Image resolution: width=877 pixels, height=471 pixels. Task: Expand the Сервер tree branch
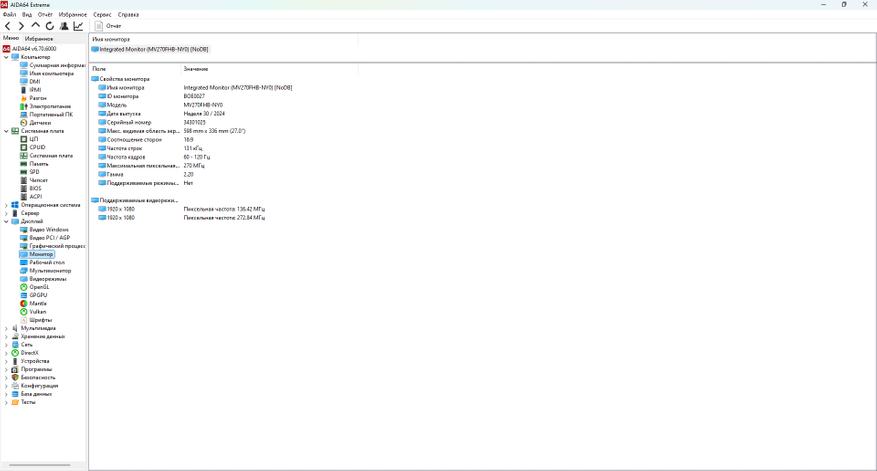[x=6, y=213]
